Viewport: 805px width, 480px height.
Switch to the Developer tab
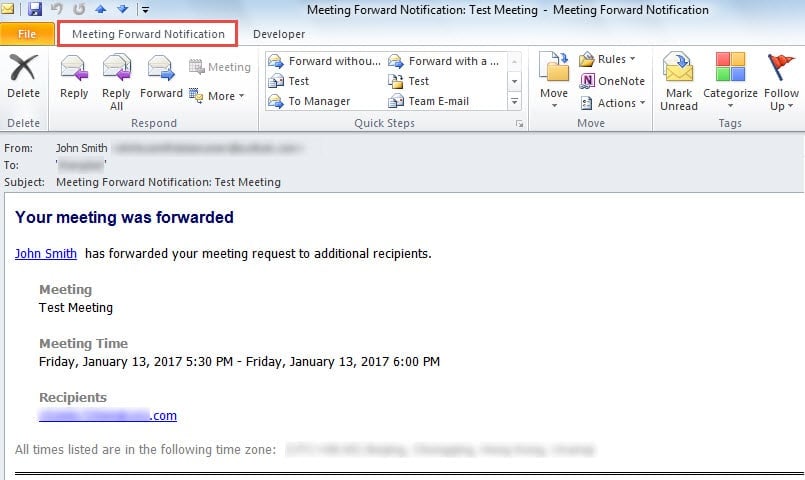(279, 34)
